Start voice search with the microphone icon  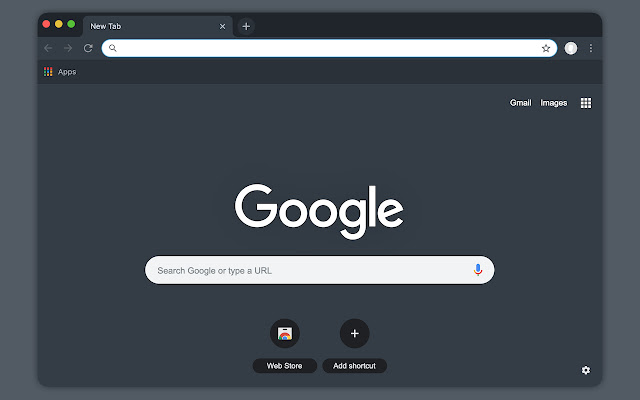478,270
